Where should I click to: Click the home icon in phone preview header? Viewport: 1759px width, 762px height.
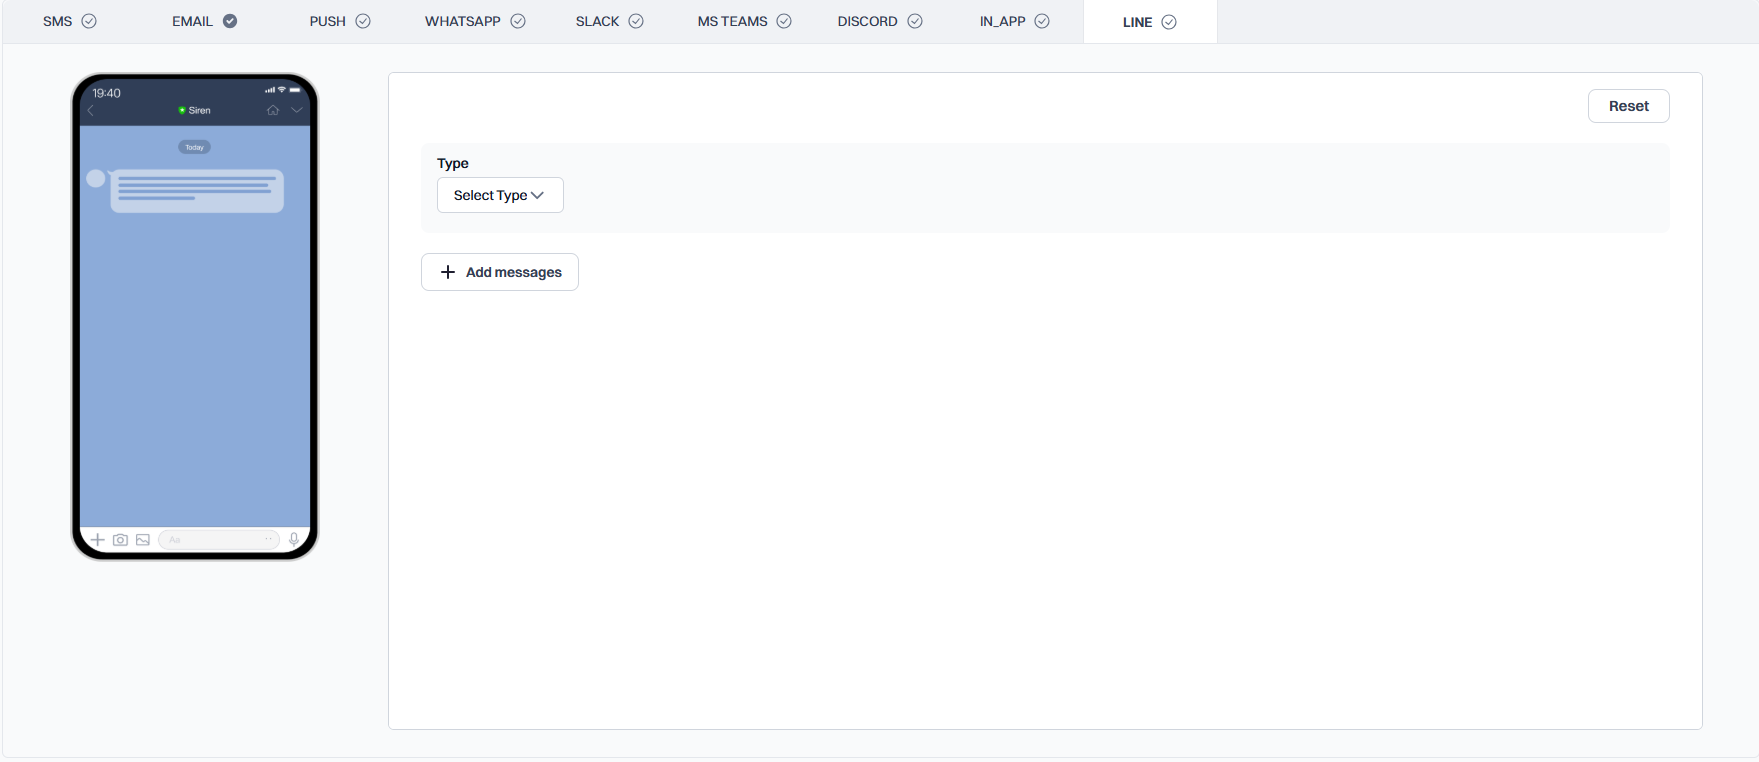(273, 110)
